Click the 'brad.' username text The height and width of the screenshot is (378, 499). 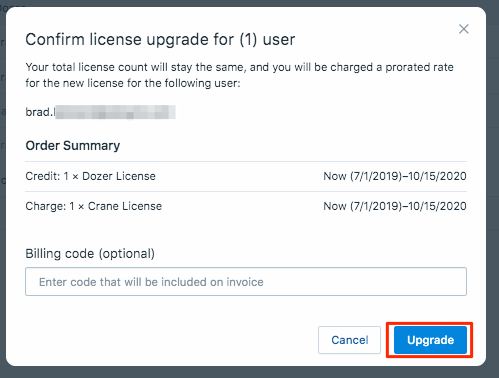[39, 112]
